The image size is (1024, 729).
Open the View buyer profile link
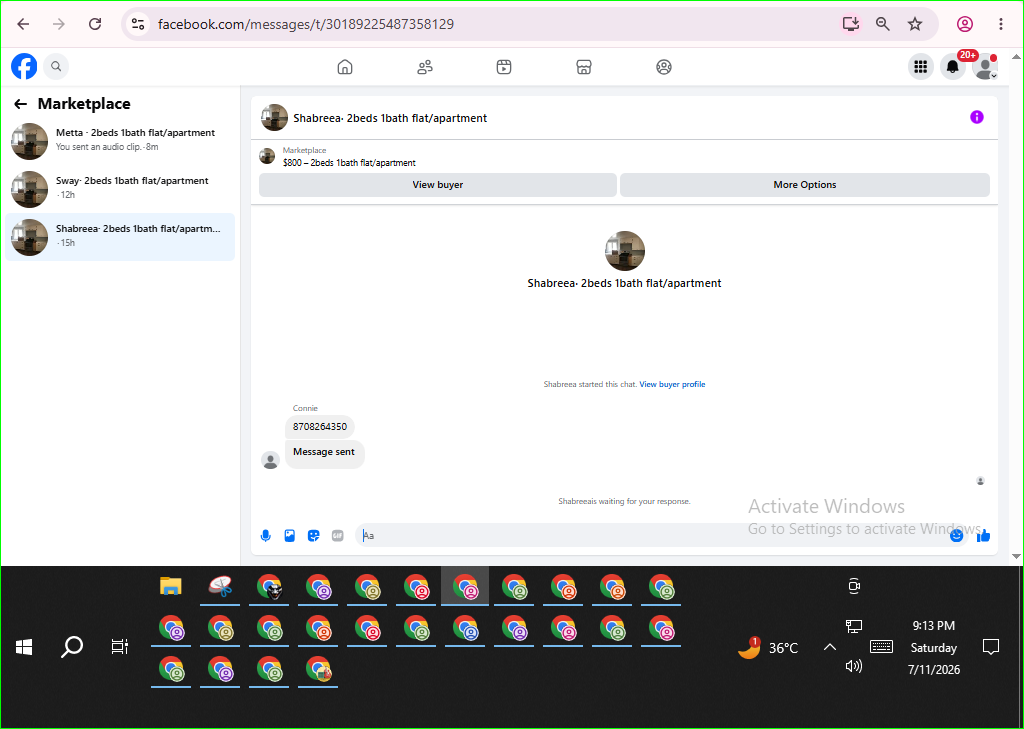click(672, 384)
